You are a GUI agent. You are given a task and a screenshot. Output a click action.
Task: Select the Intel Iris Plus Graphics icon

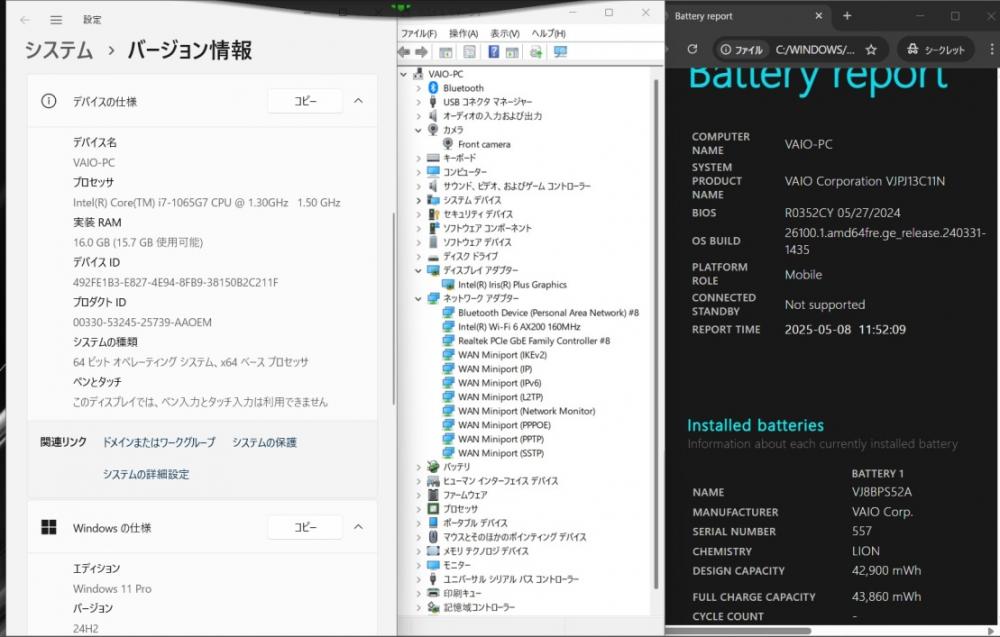point(448,284)
